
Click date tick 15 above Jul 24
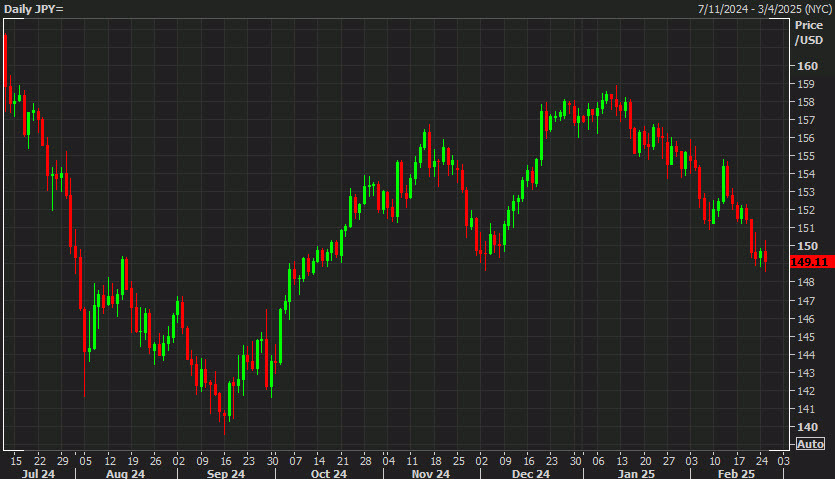tap(17, 461)
